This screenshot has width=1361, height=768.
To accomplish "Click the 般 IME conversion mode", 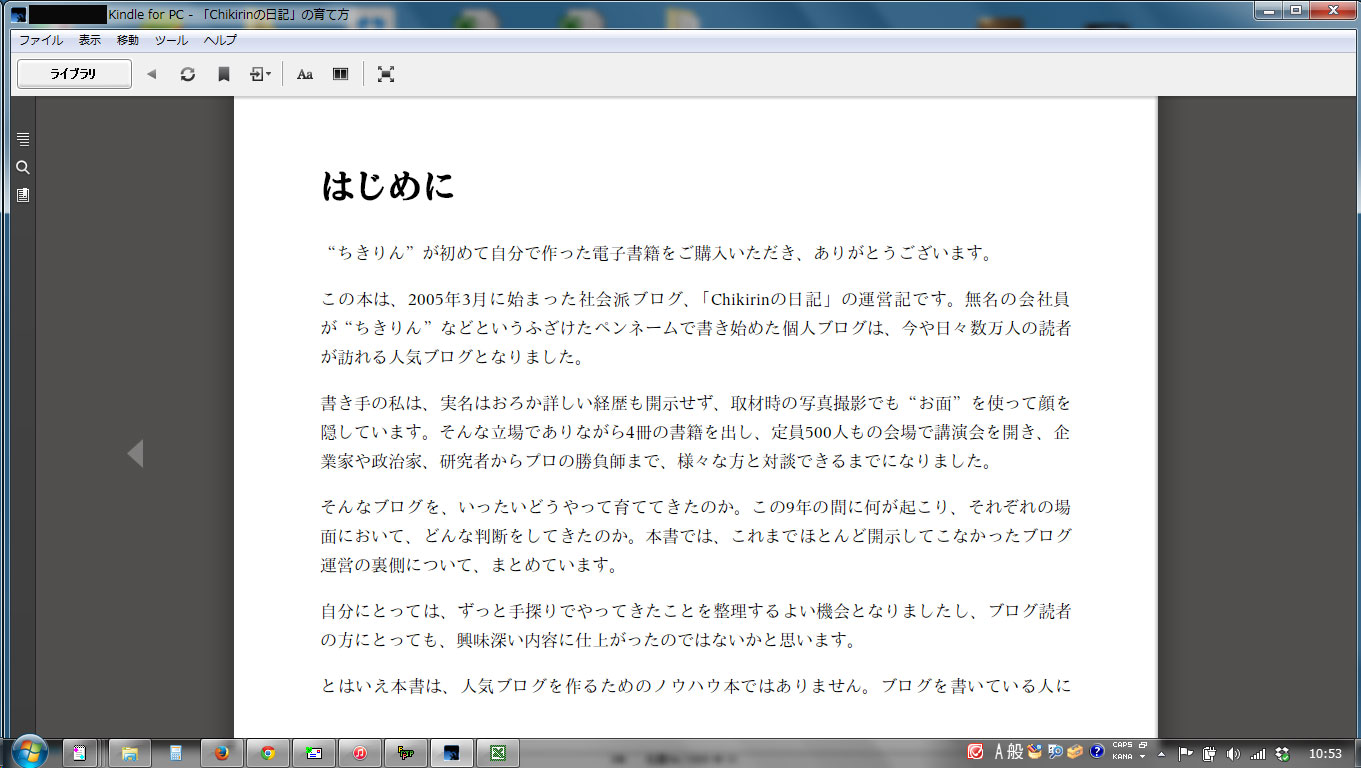I will coord(1015,752).
